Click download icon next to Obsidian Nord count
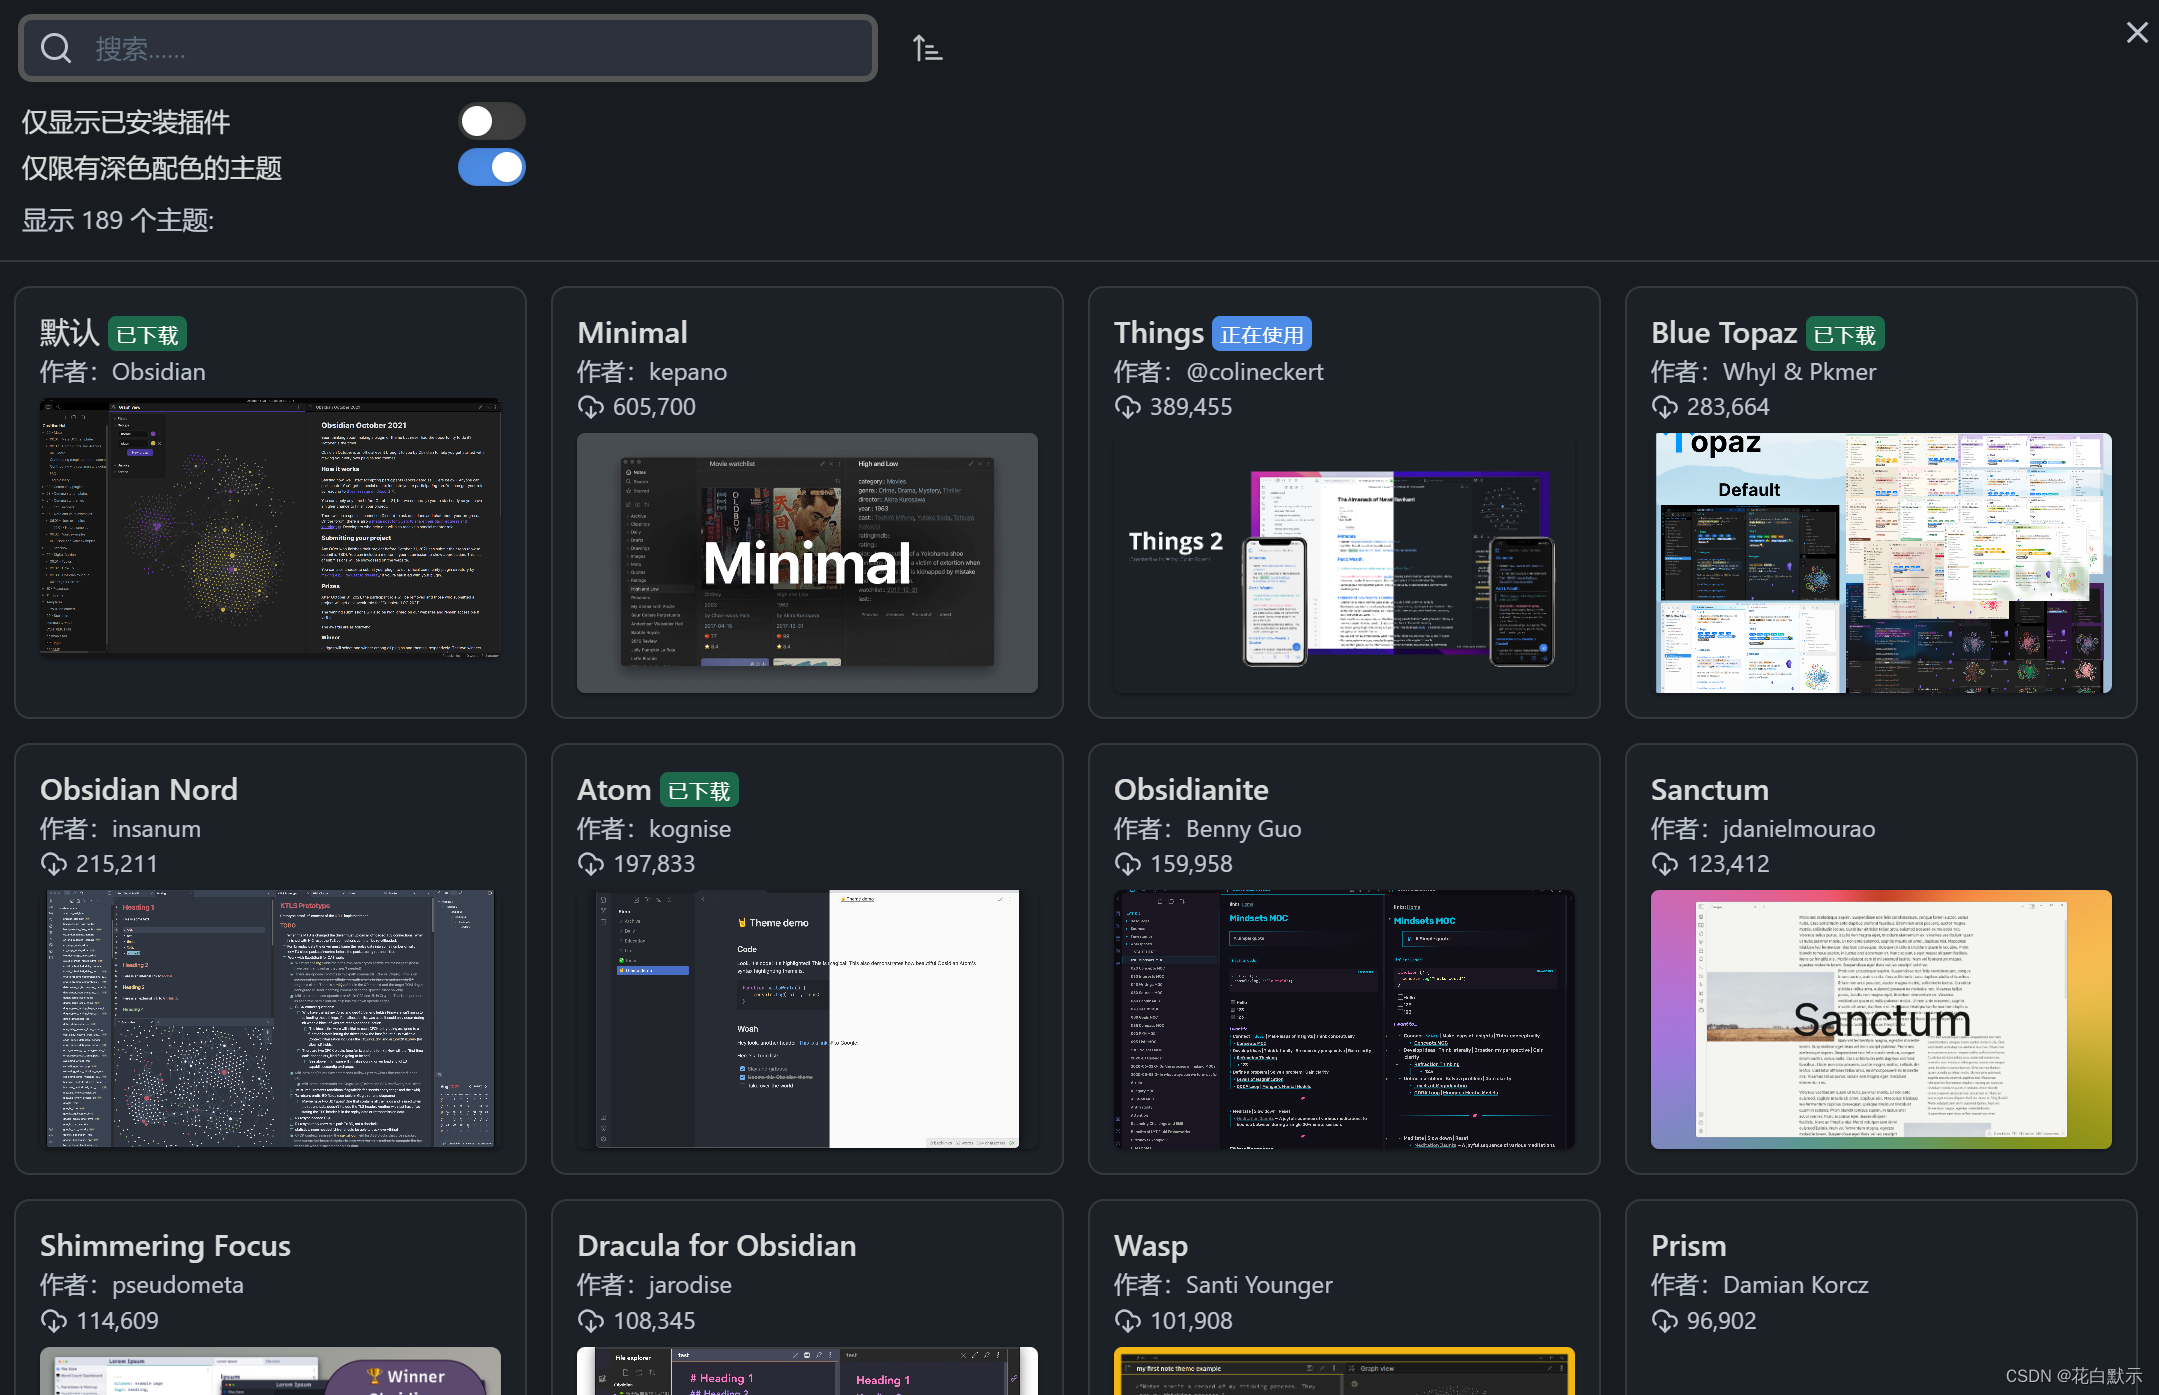The height and width of the screenshot is (1395, 2159). (x=53, y=864)
